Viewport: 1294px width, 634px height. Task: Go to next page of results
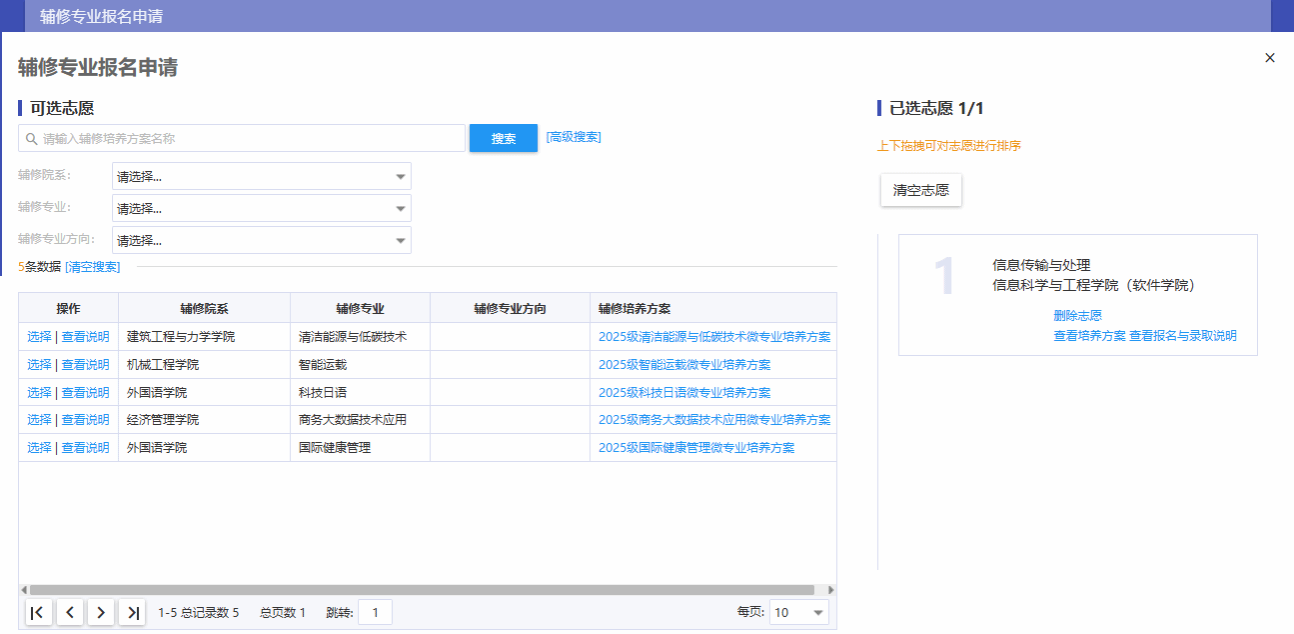click(x=101, y=613)
